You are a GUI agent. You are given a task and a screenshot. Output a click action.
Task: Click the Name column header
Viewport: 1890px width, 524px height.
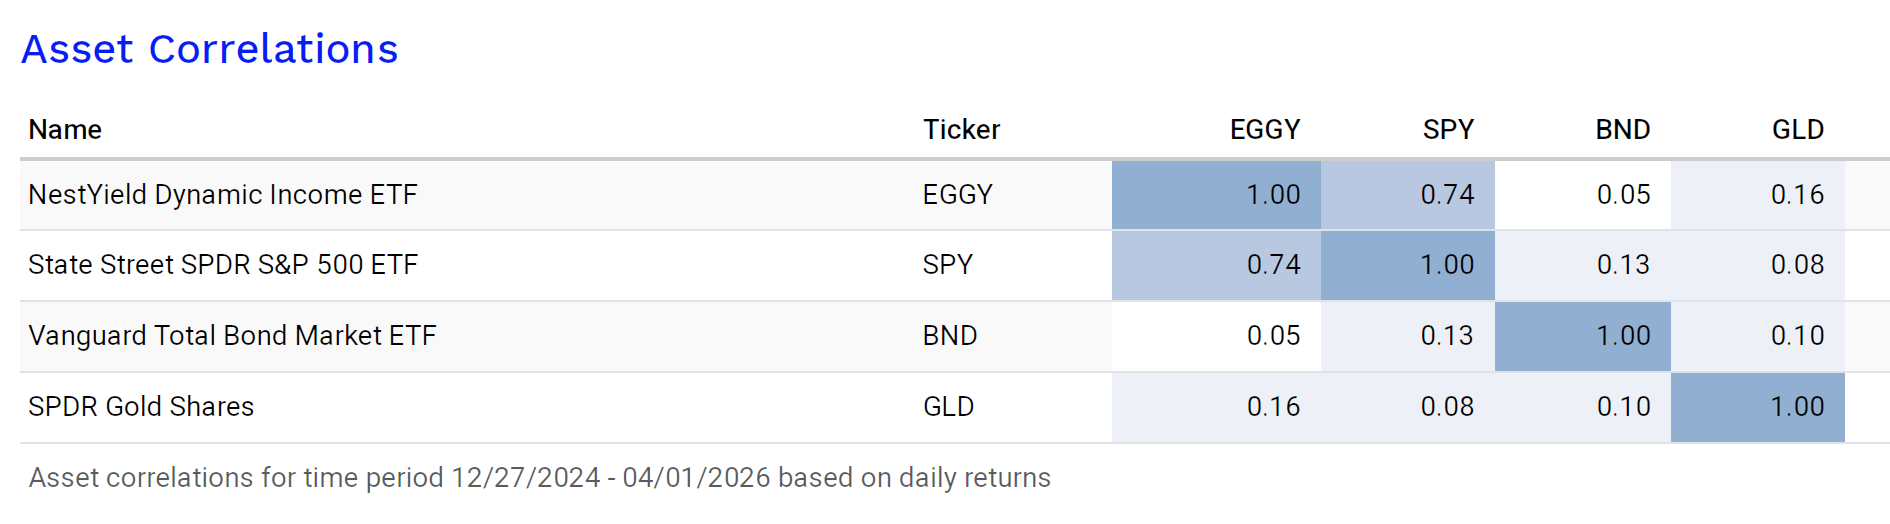click(x=65, y=129)
